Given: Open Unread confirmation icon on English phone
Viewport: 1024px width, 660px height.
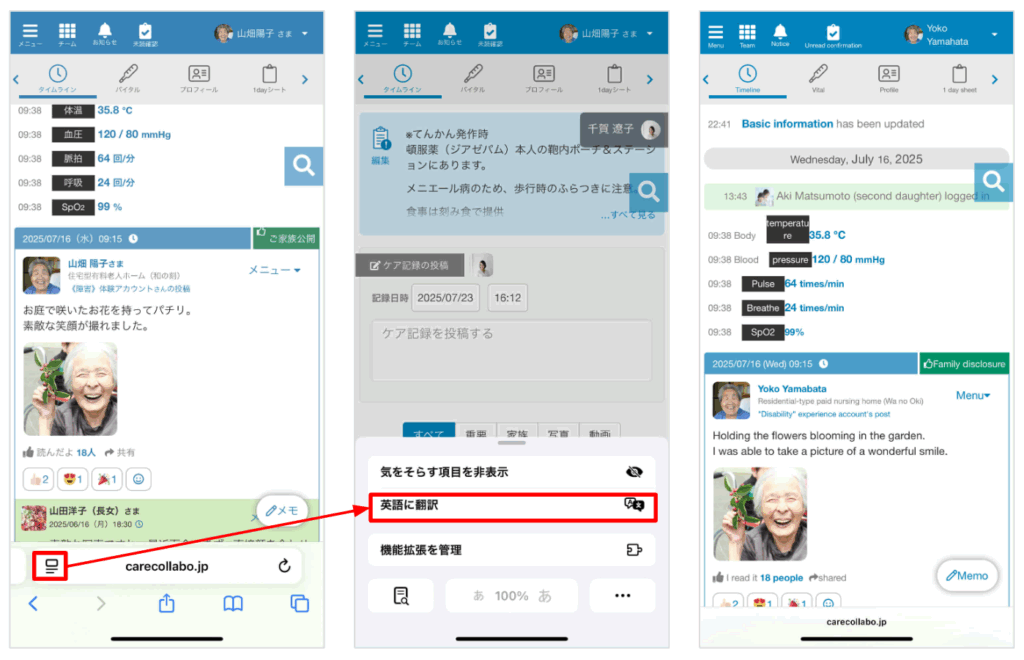Looking at the screenshot, I should pos(833,35).
